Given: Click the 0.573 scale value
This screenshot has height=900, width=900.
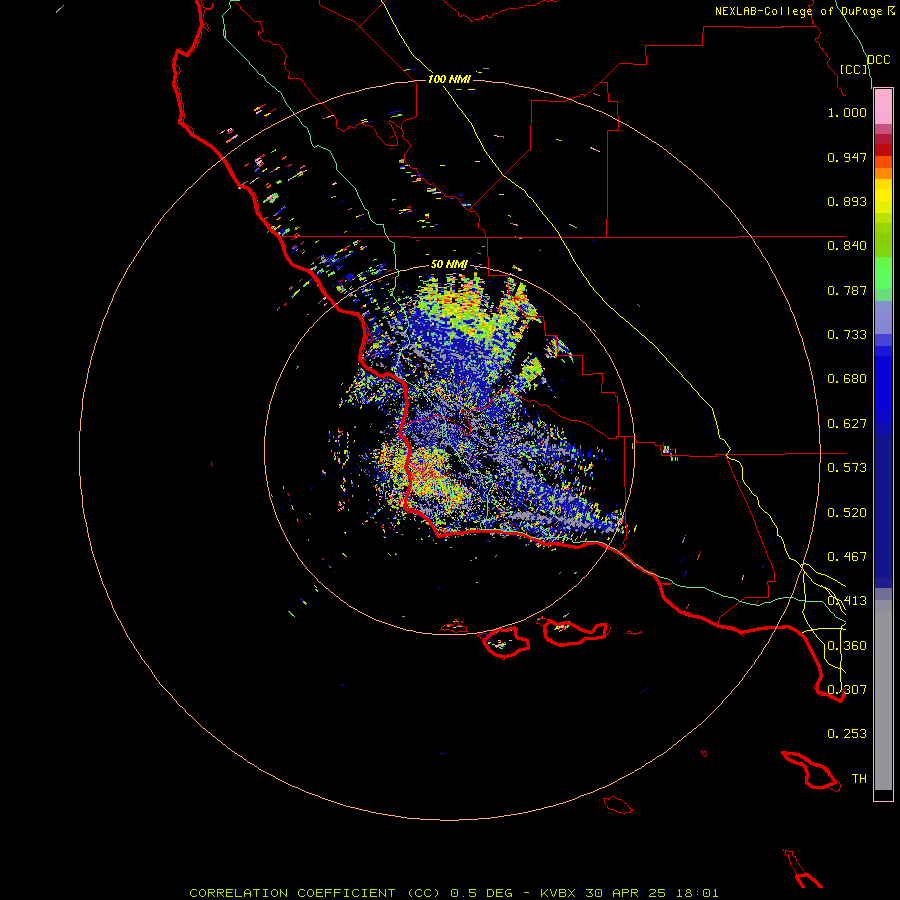Looking at the screenshot, I should pyautogui.click(x=847, y=468).
